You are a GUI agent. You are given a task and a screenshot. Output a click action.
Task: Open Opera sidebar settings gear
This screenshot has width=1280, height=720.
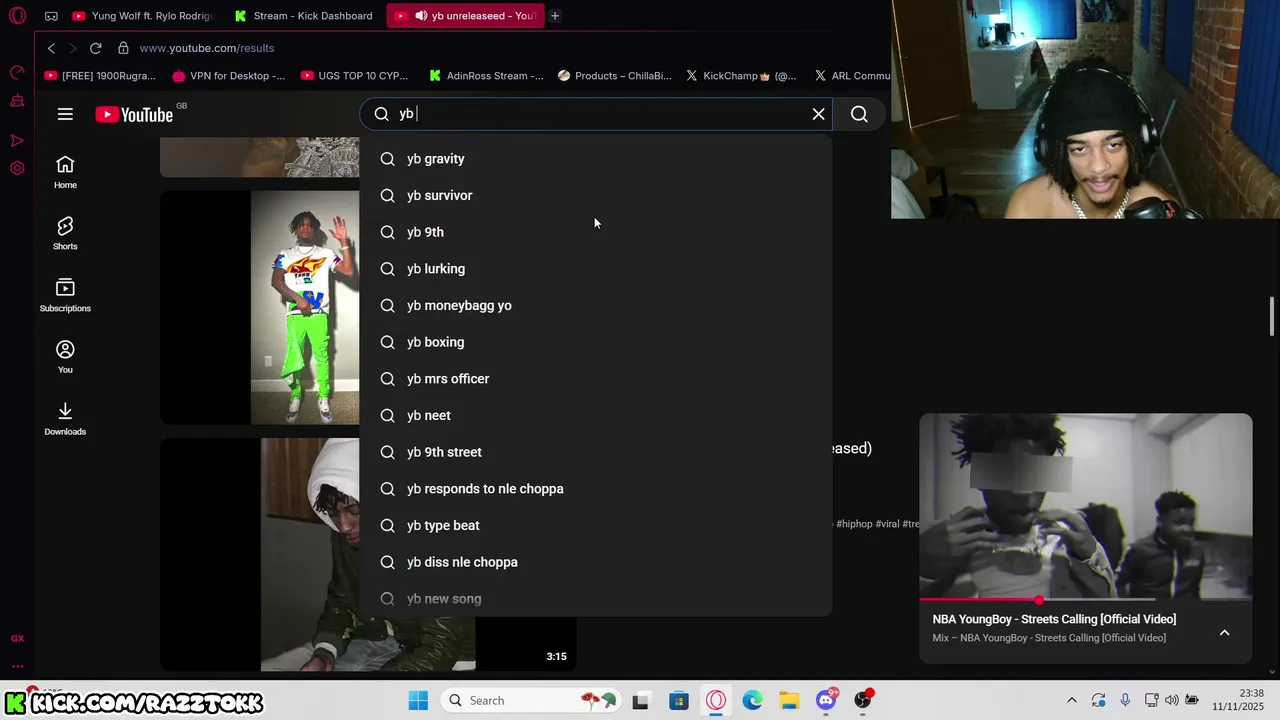pos(17,168)
